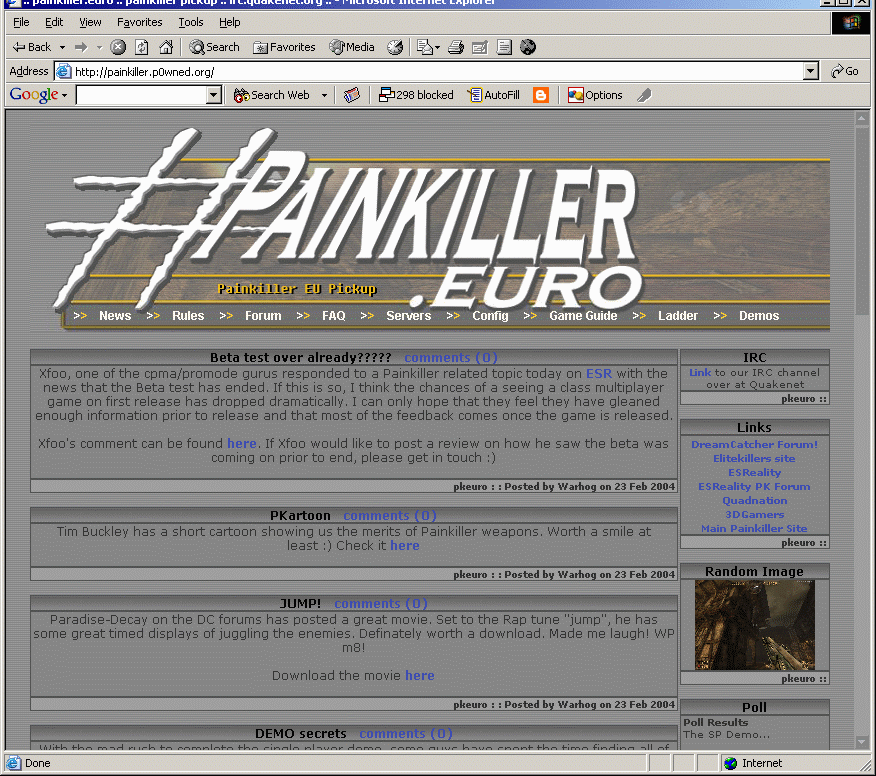This screenshot has width=876, height=776.
Task: Open the Google toolbar logo menu
Action: (38, 95)
